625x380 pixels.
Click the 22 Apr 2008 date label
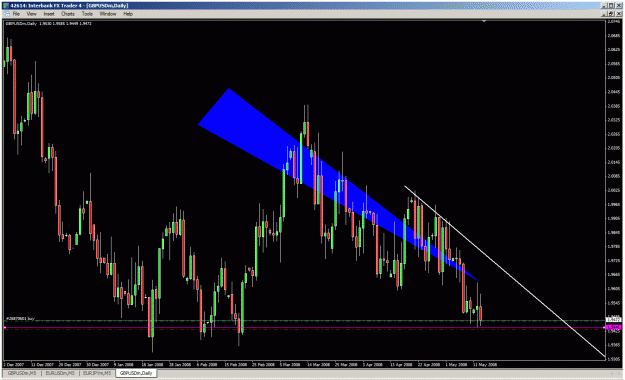429,364
